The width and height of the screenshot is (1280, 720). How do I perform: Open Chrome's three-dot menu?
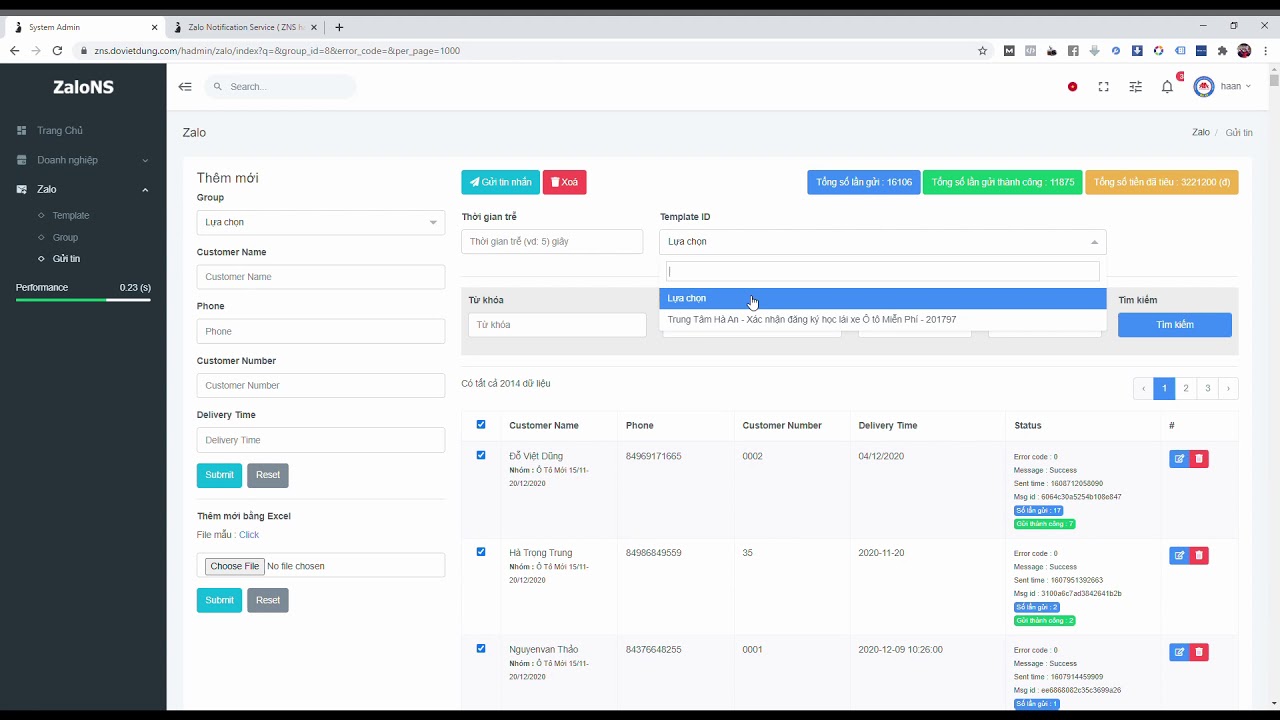1265,51
